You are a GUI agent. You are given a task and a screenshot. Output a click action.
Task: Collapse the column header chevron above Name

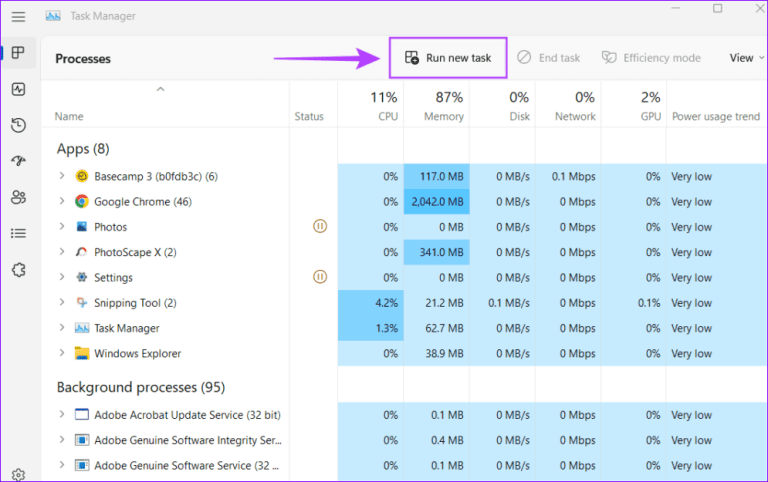pyautogui.click(x=158, y=90)
